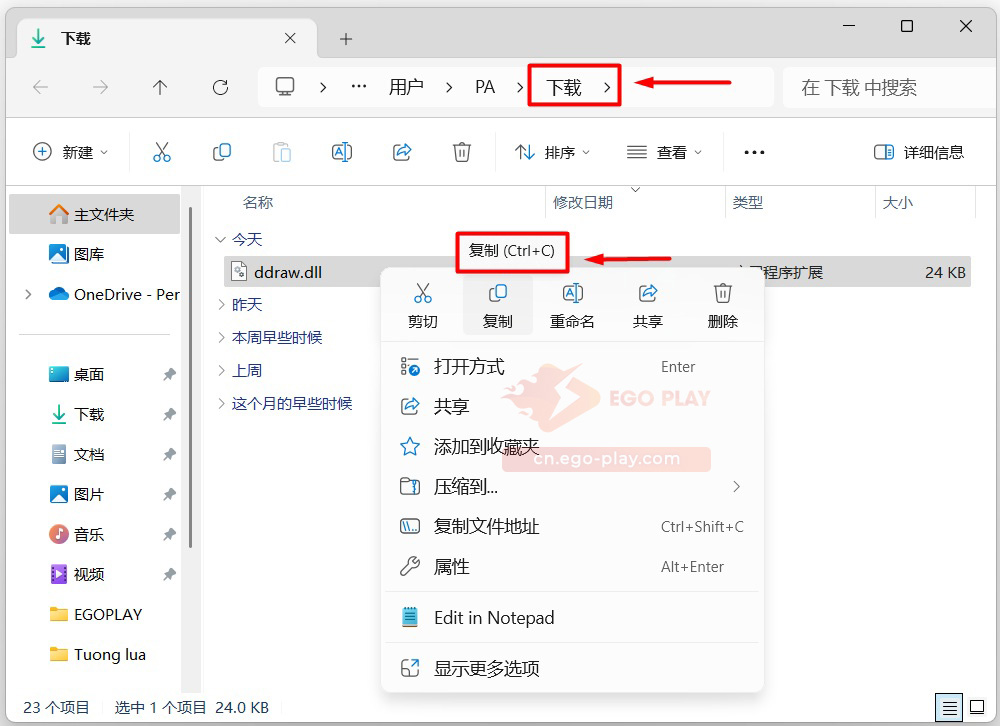Open the EGOPLAY folder in sidebar

[x=94, y=614]
